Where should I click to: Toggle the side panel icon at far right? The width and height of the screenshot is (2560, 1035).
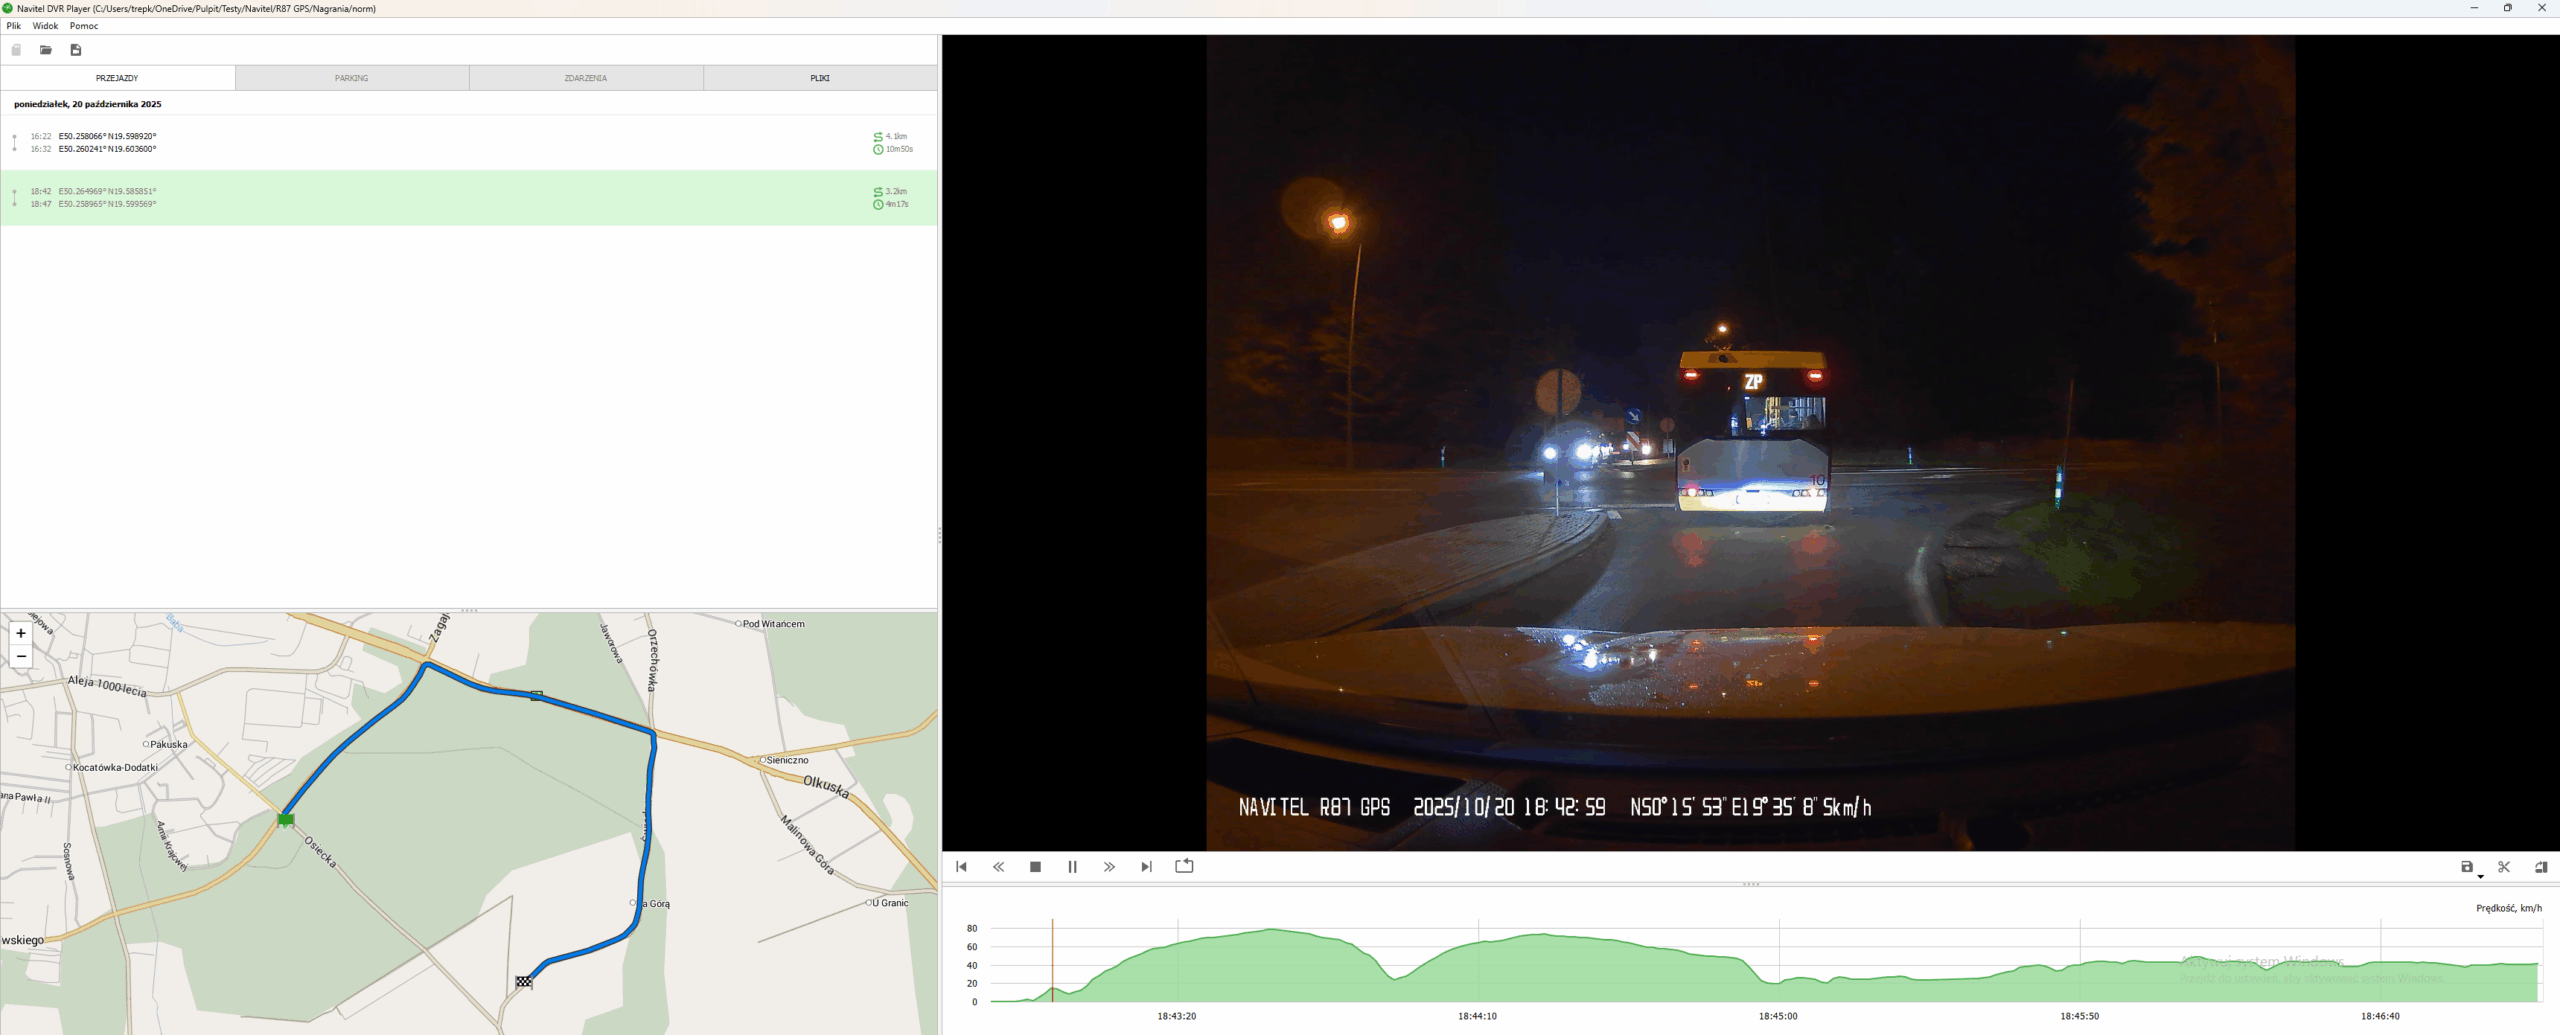click(x=2540, y=867)
